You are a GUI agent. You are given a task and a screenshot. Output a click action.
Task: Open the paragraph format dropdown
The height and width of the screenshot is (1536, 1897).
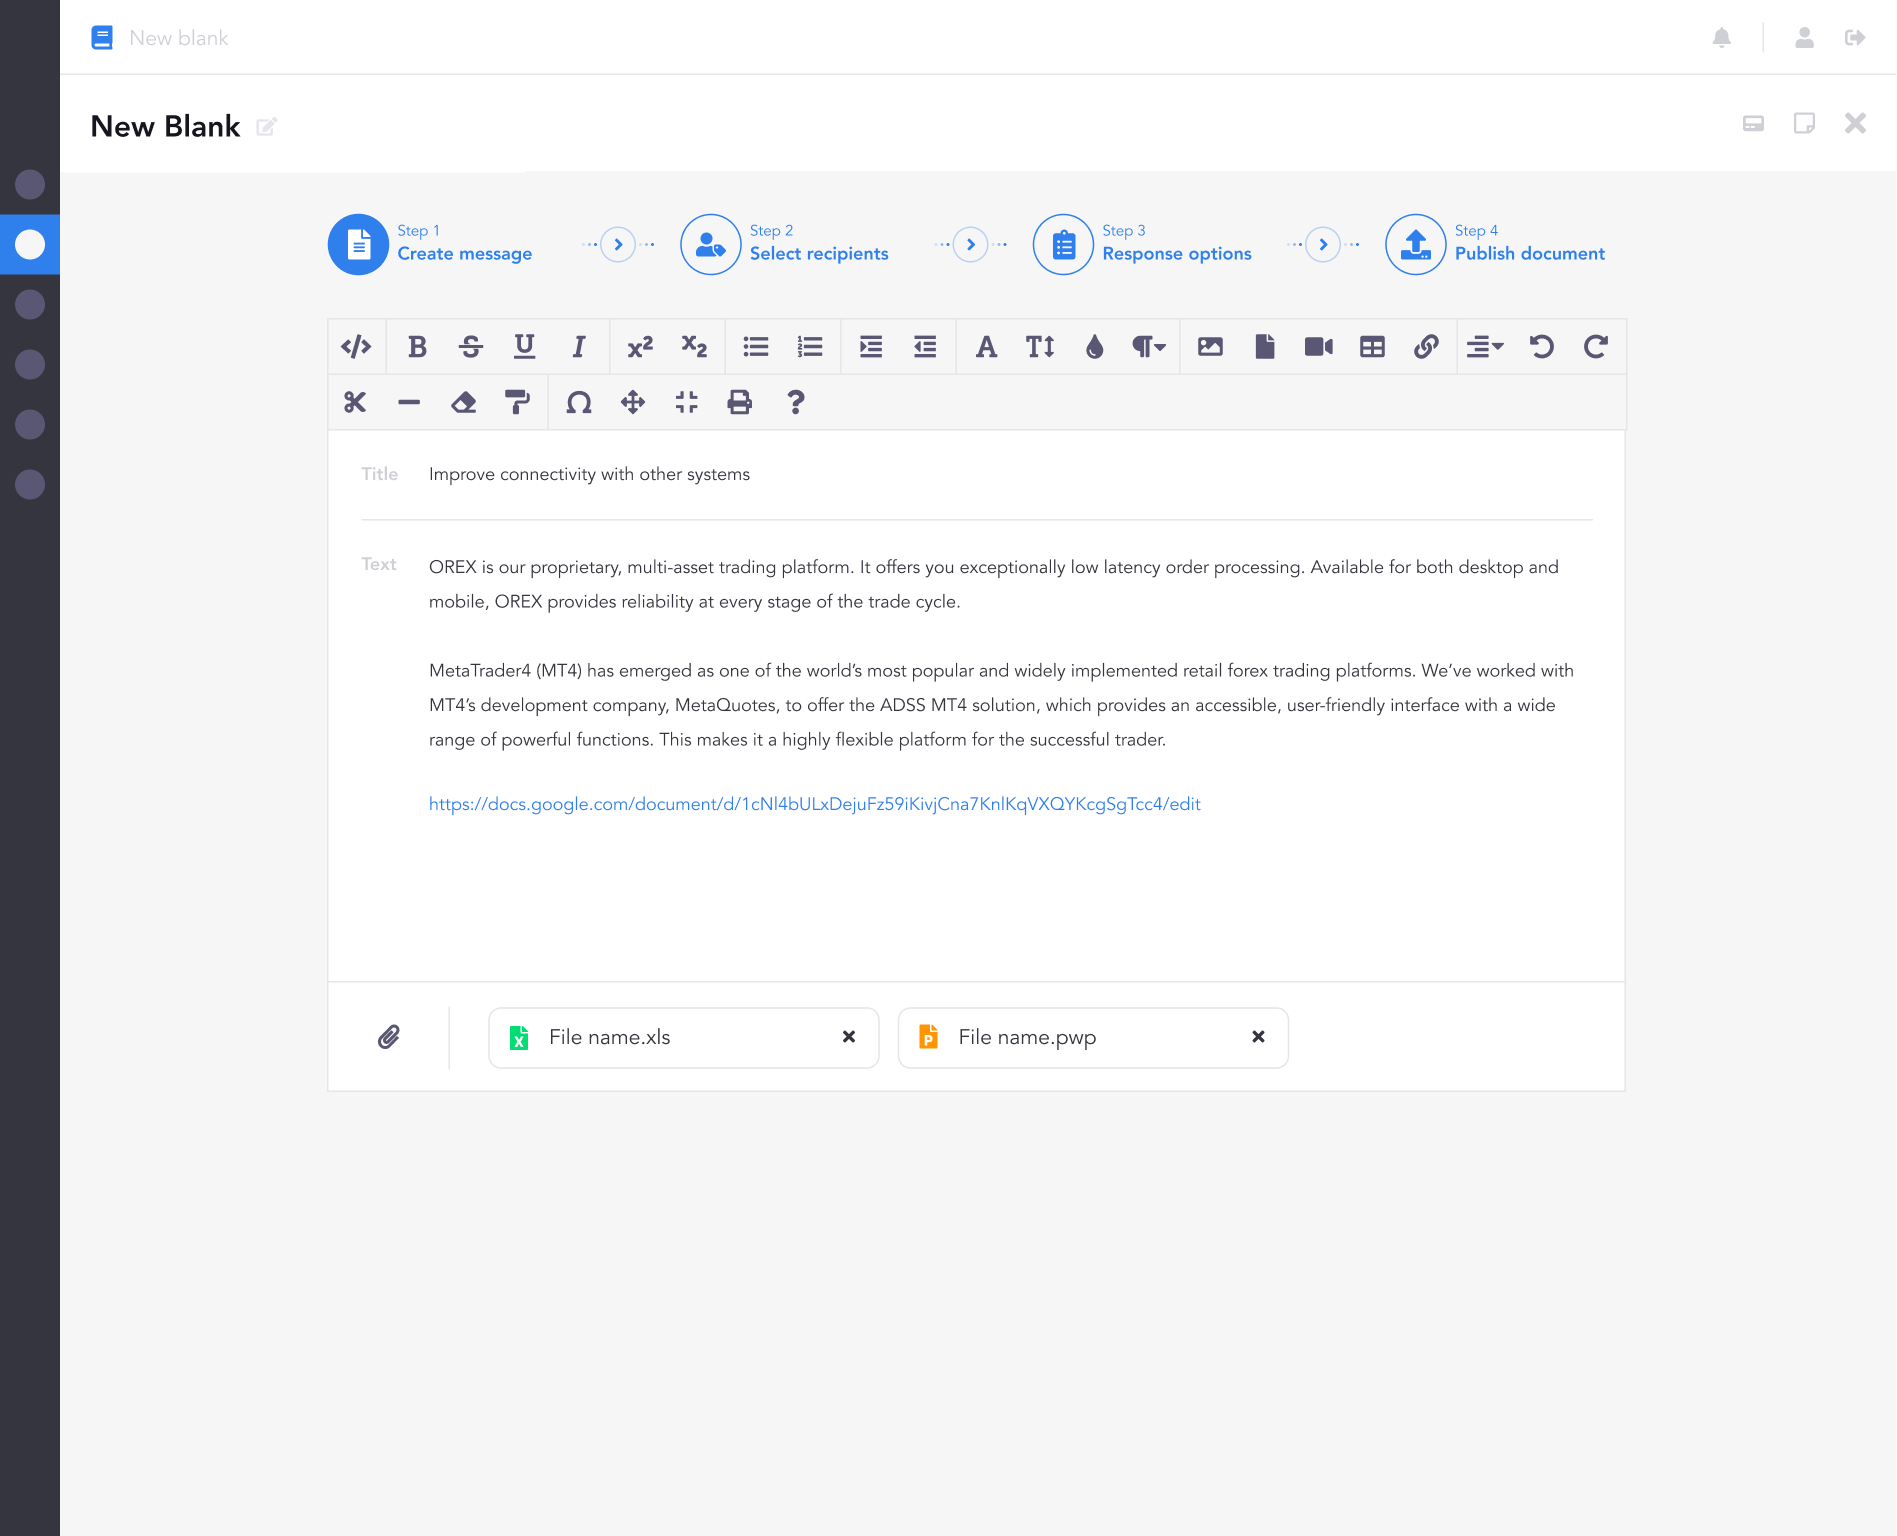pyautogui.click(x=1148, y=347)
